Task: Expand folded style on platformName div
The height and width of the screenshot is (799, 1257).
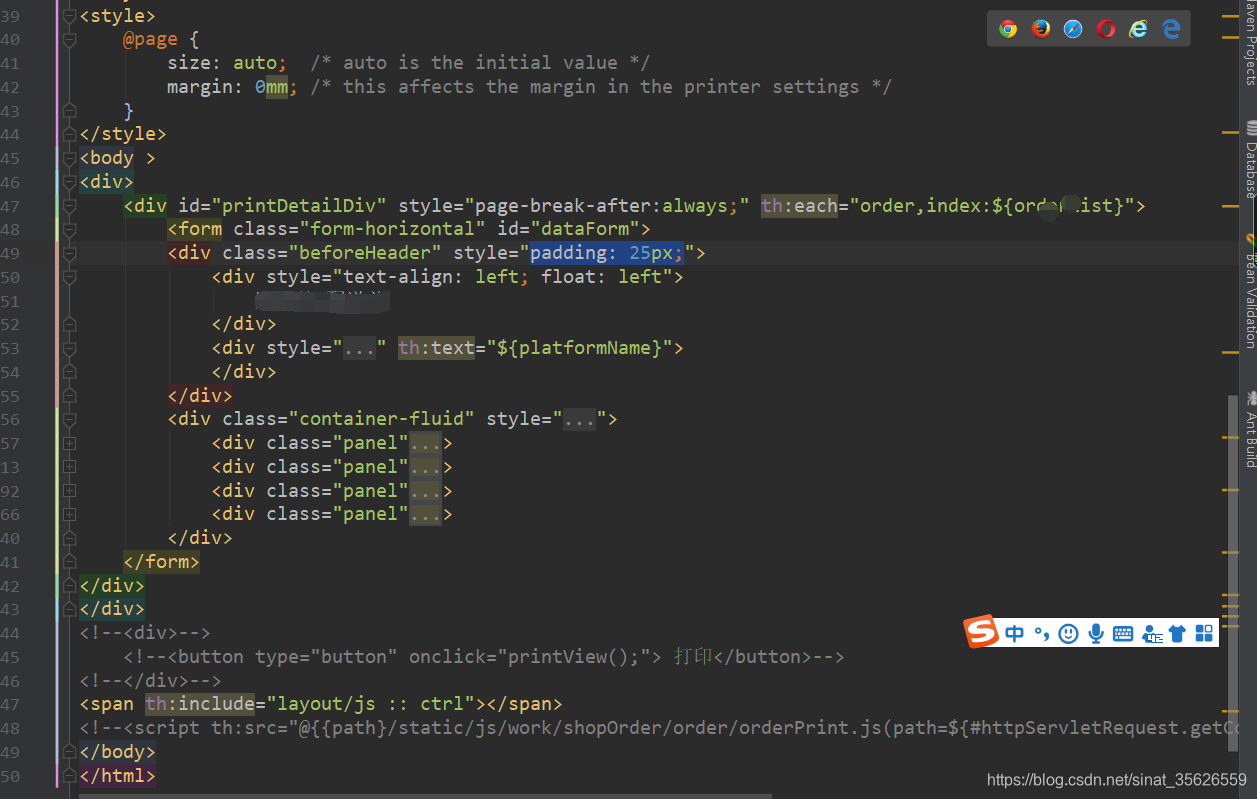Action: click(360, 348)
